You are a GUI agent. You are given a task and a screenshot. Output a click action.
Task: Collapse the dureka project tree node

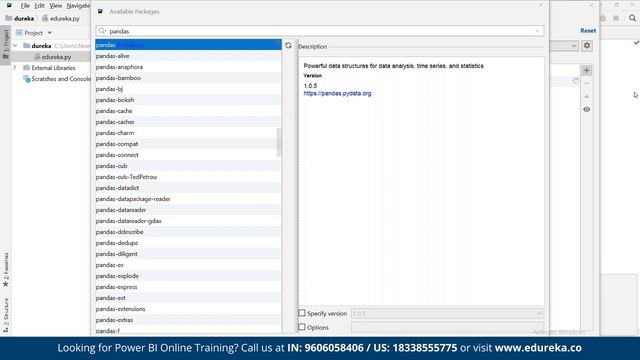click(x=16, y=46)
